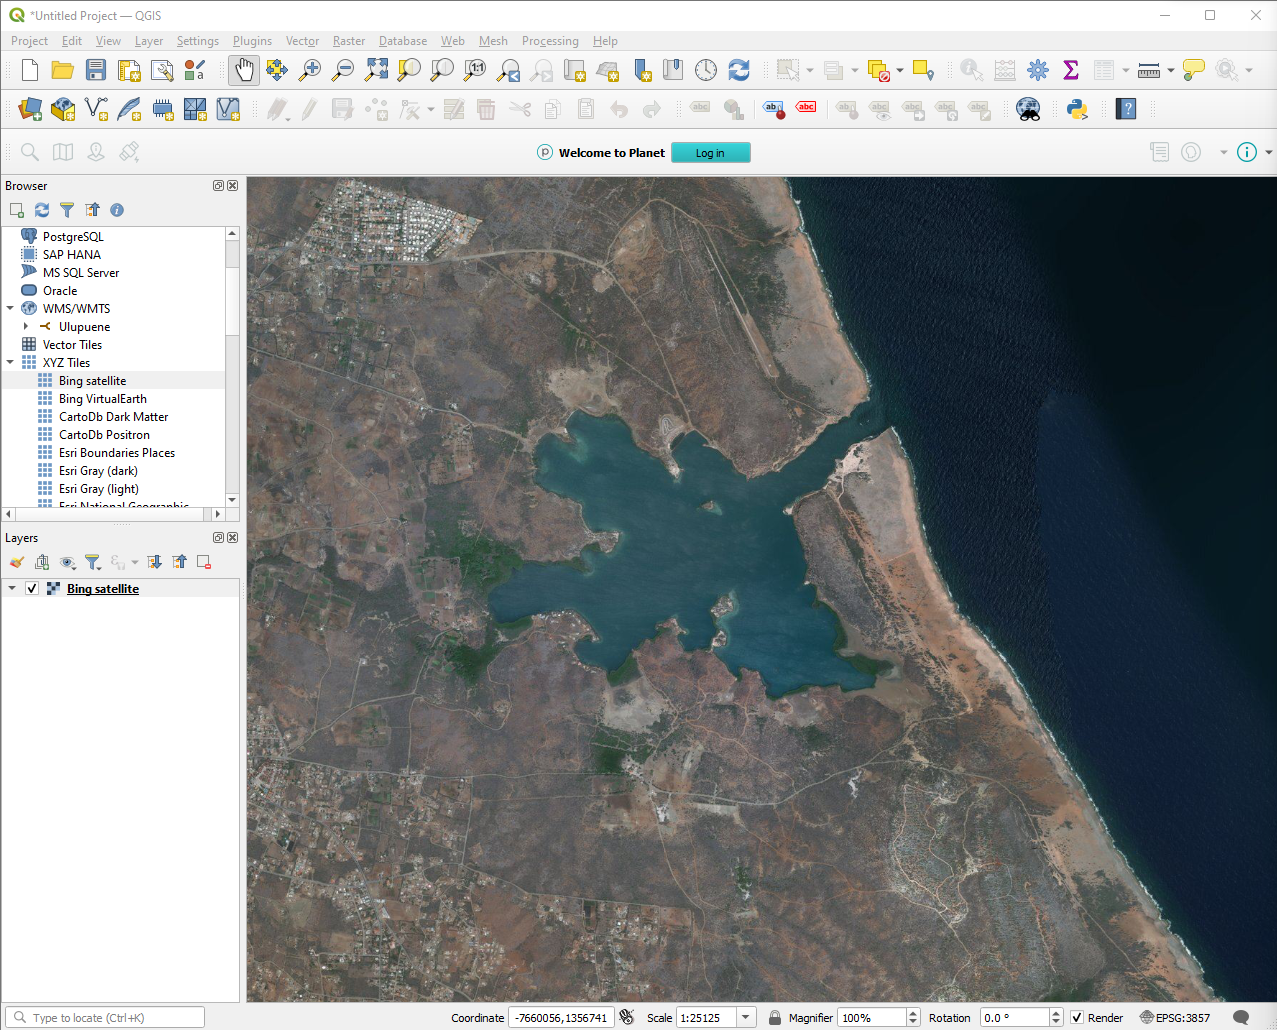Open the Scale dropdown list
This screenshot has width=1277, height=1030.
click(746, 1018)
